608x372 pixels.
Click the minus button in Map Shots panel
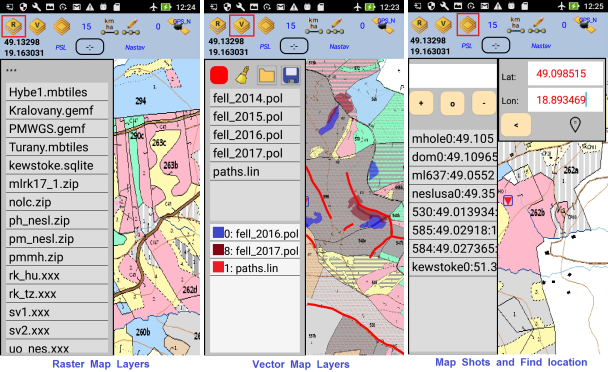484,103
